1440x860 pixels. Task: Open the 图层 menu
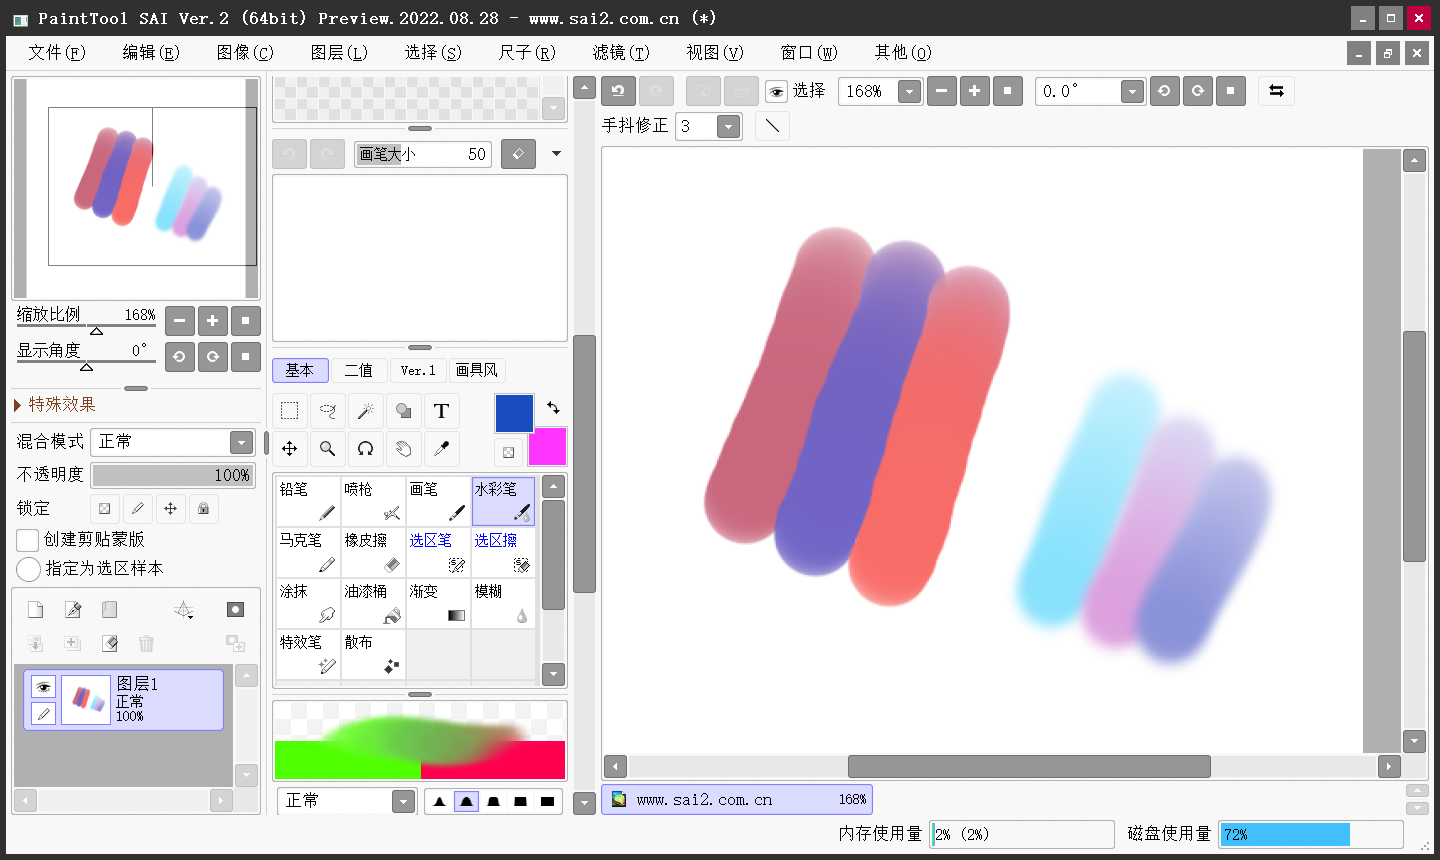pos(339,52)
